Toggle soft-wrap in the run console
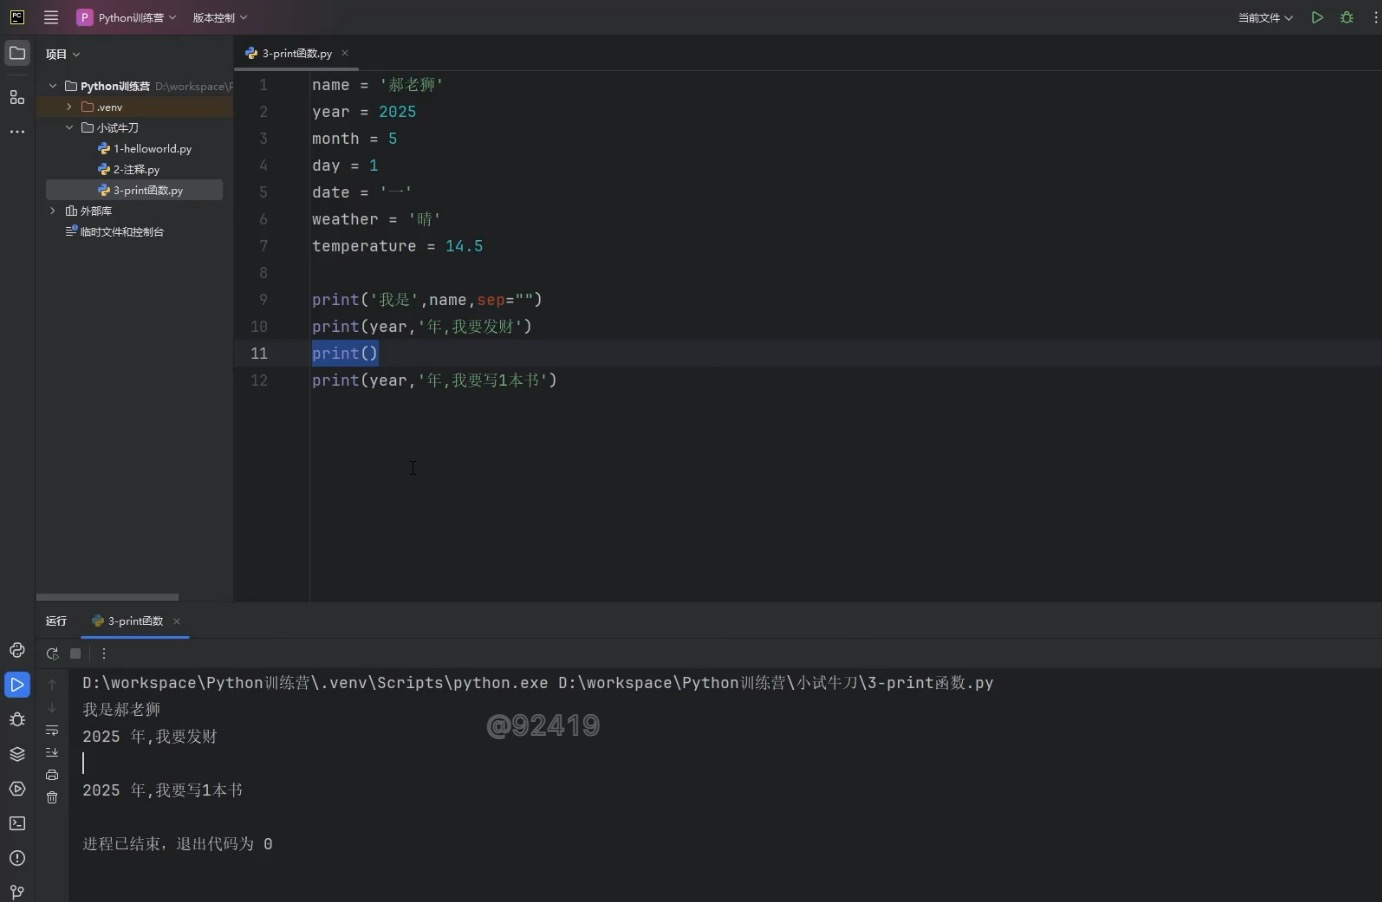 52,730
